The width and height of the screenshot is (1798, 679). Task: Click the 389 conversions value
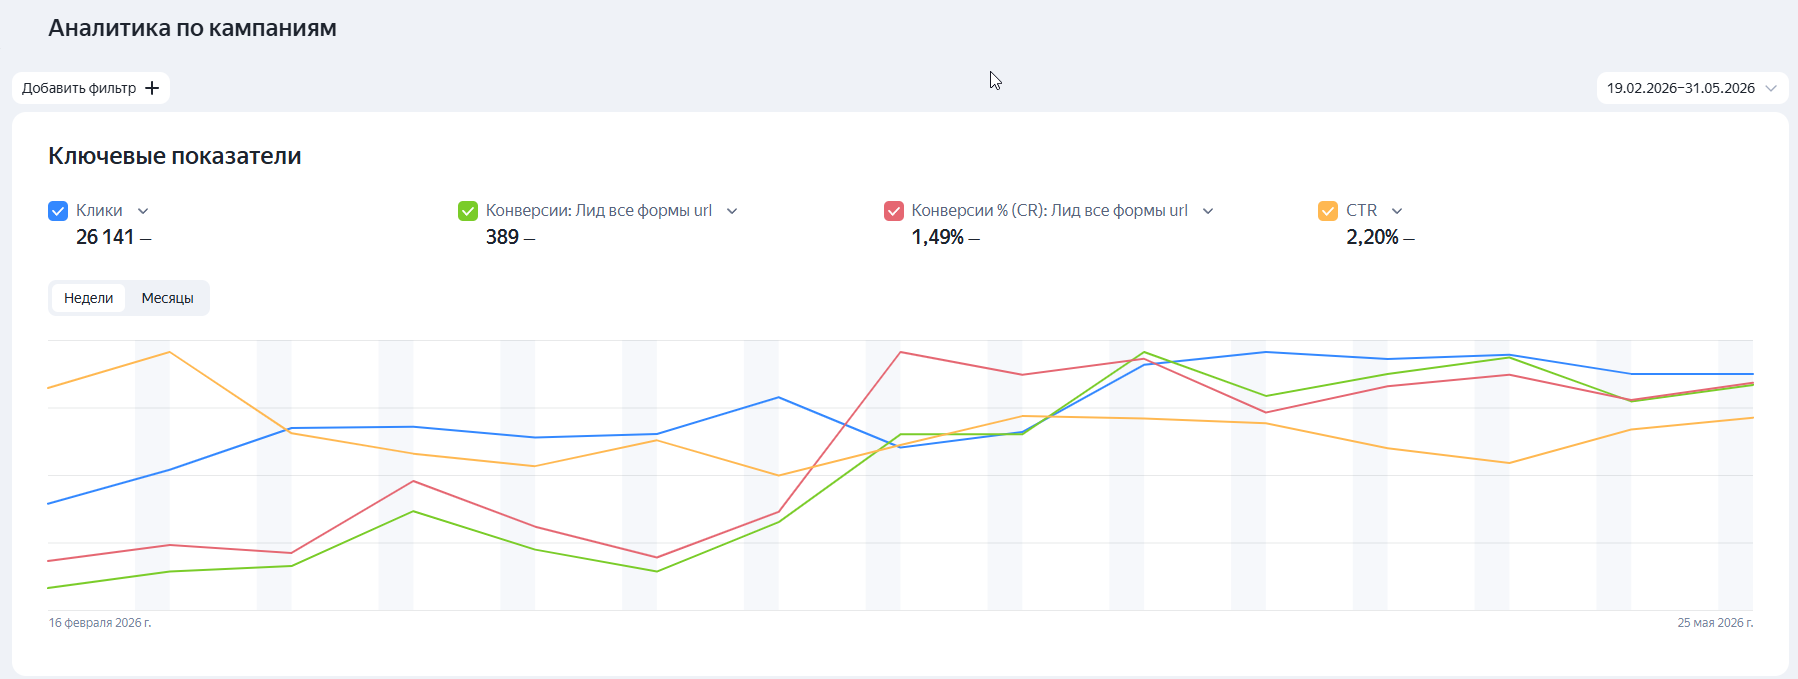pyautogui.click(x=502, y=237)
